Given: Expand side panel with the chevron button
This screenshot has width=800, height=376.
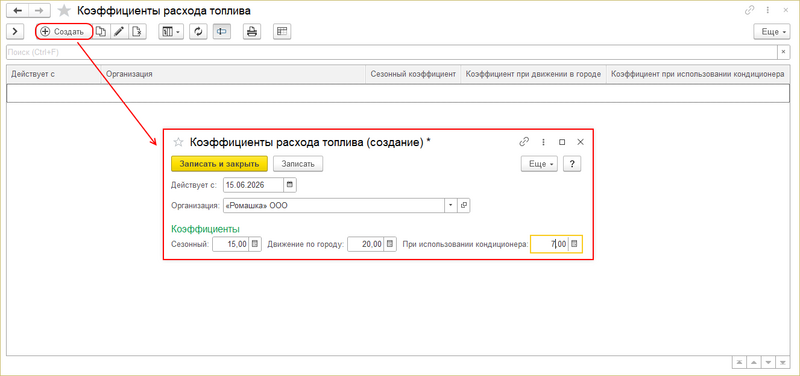Looking at the screenshot, I should tap(15, 32).
